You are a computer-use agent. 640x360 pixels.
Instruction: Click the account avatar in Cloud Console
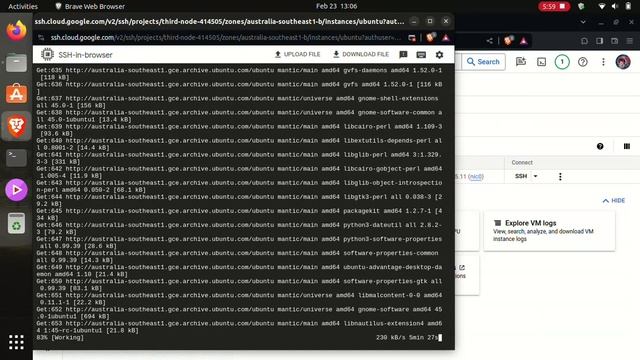coord(623,62)
